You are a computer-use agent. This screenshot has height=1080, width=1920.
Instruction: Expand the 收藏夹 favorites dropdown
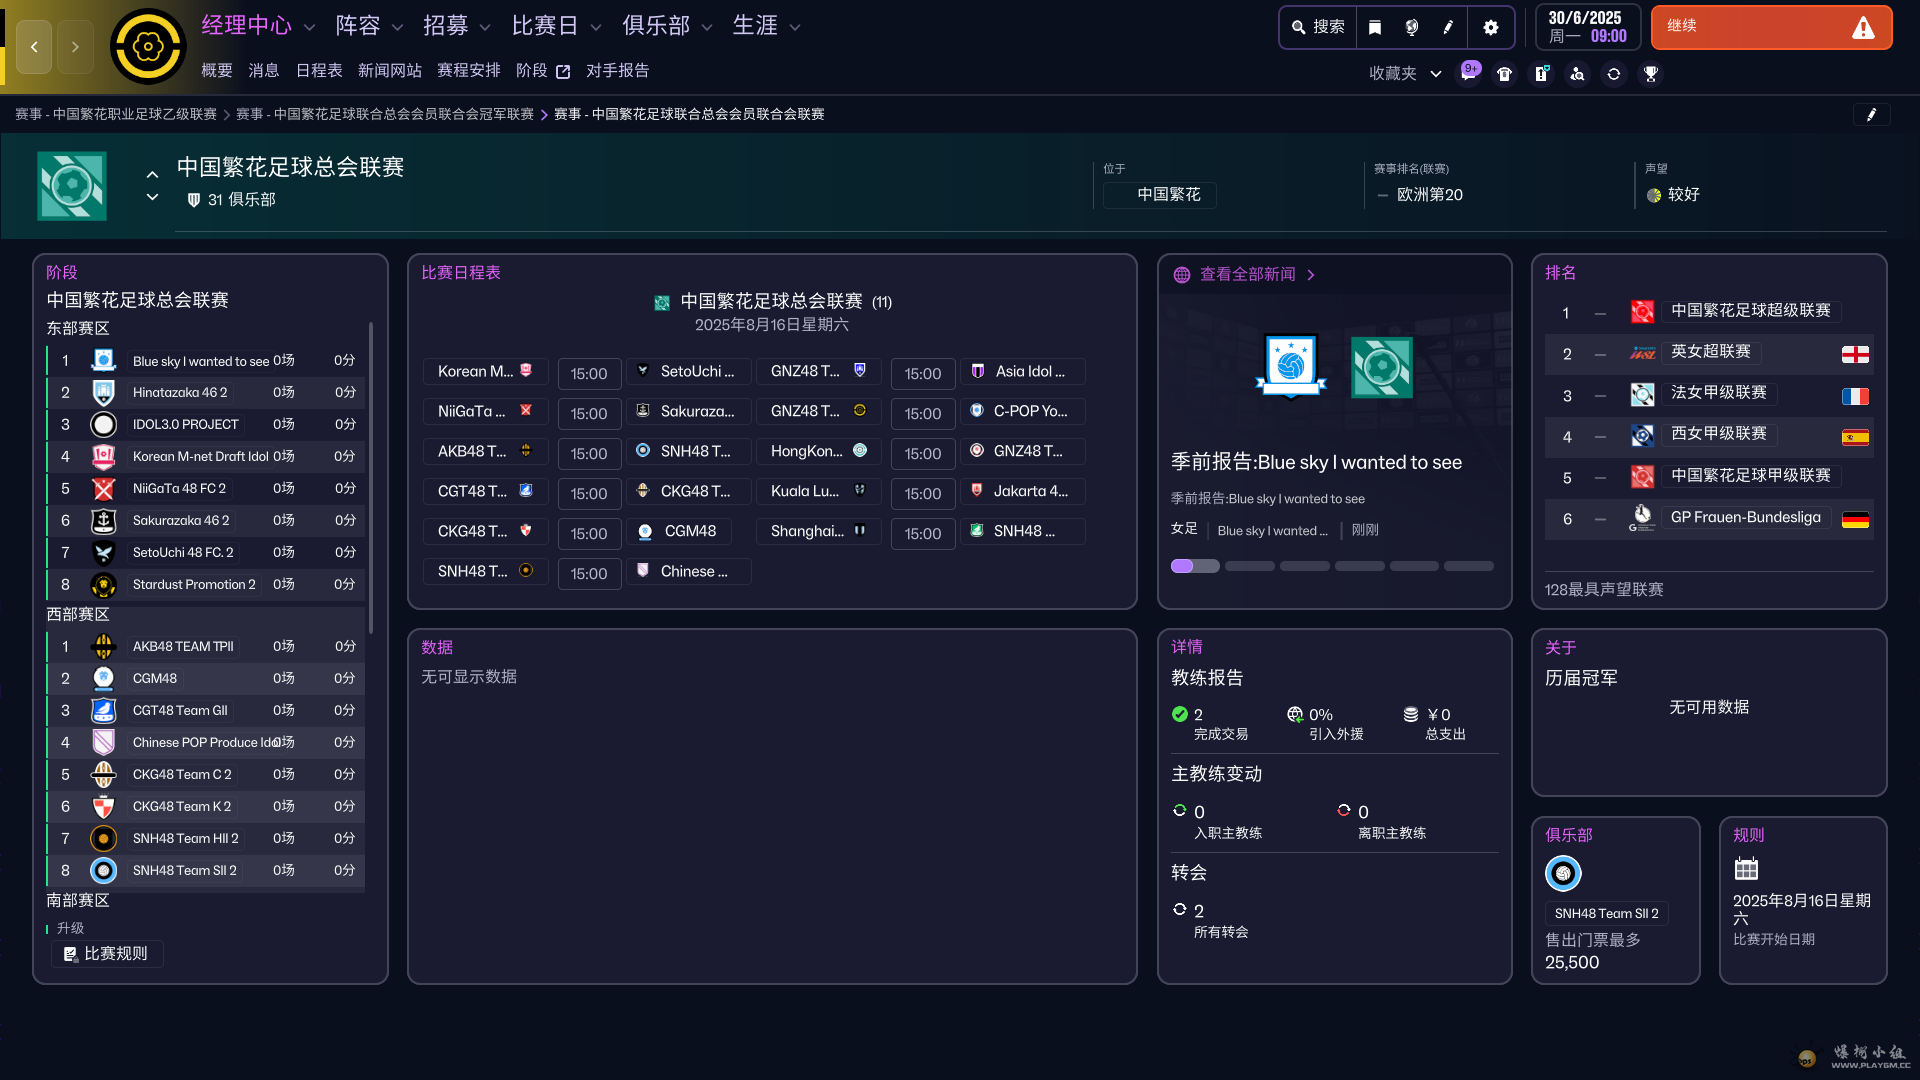click(1405, 73)
